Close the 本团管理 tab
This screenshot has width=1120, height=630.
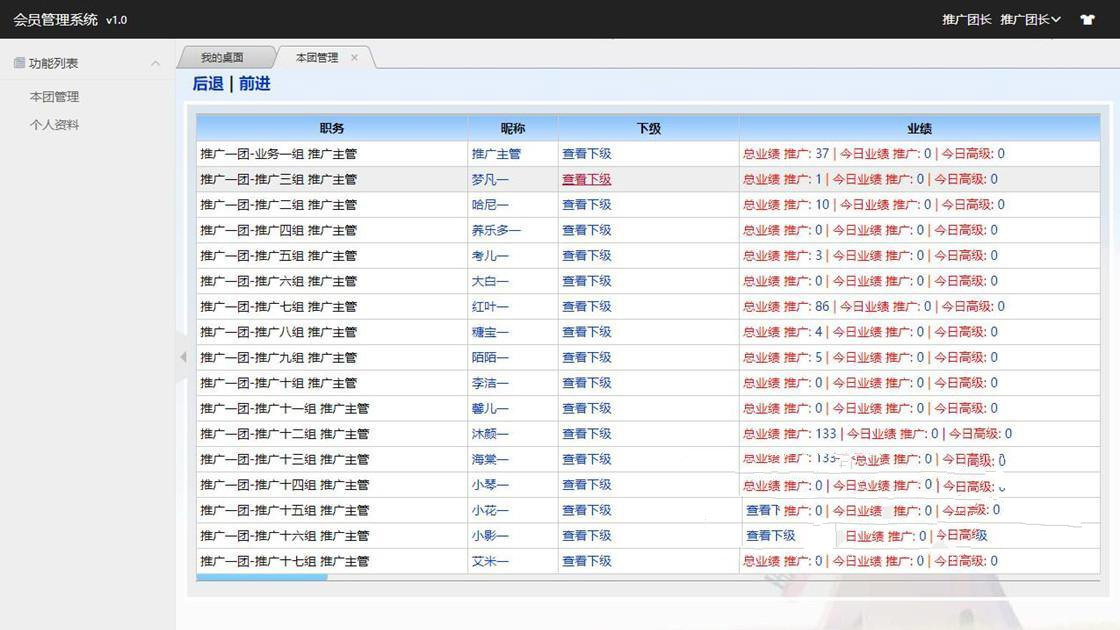coord(354,57)
